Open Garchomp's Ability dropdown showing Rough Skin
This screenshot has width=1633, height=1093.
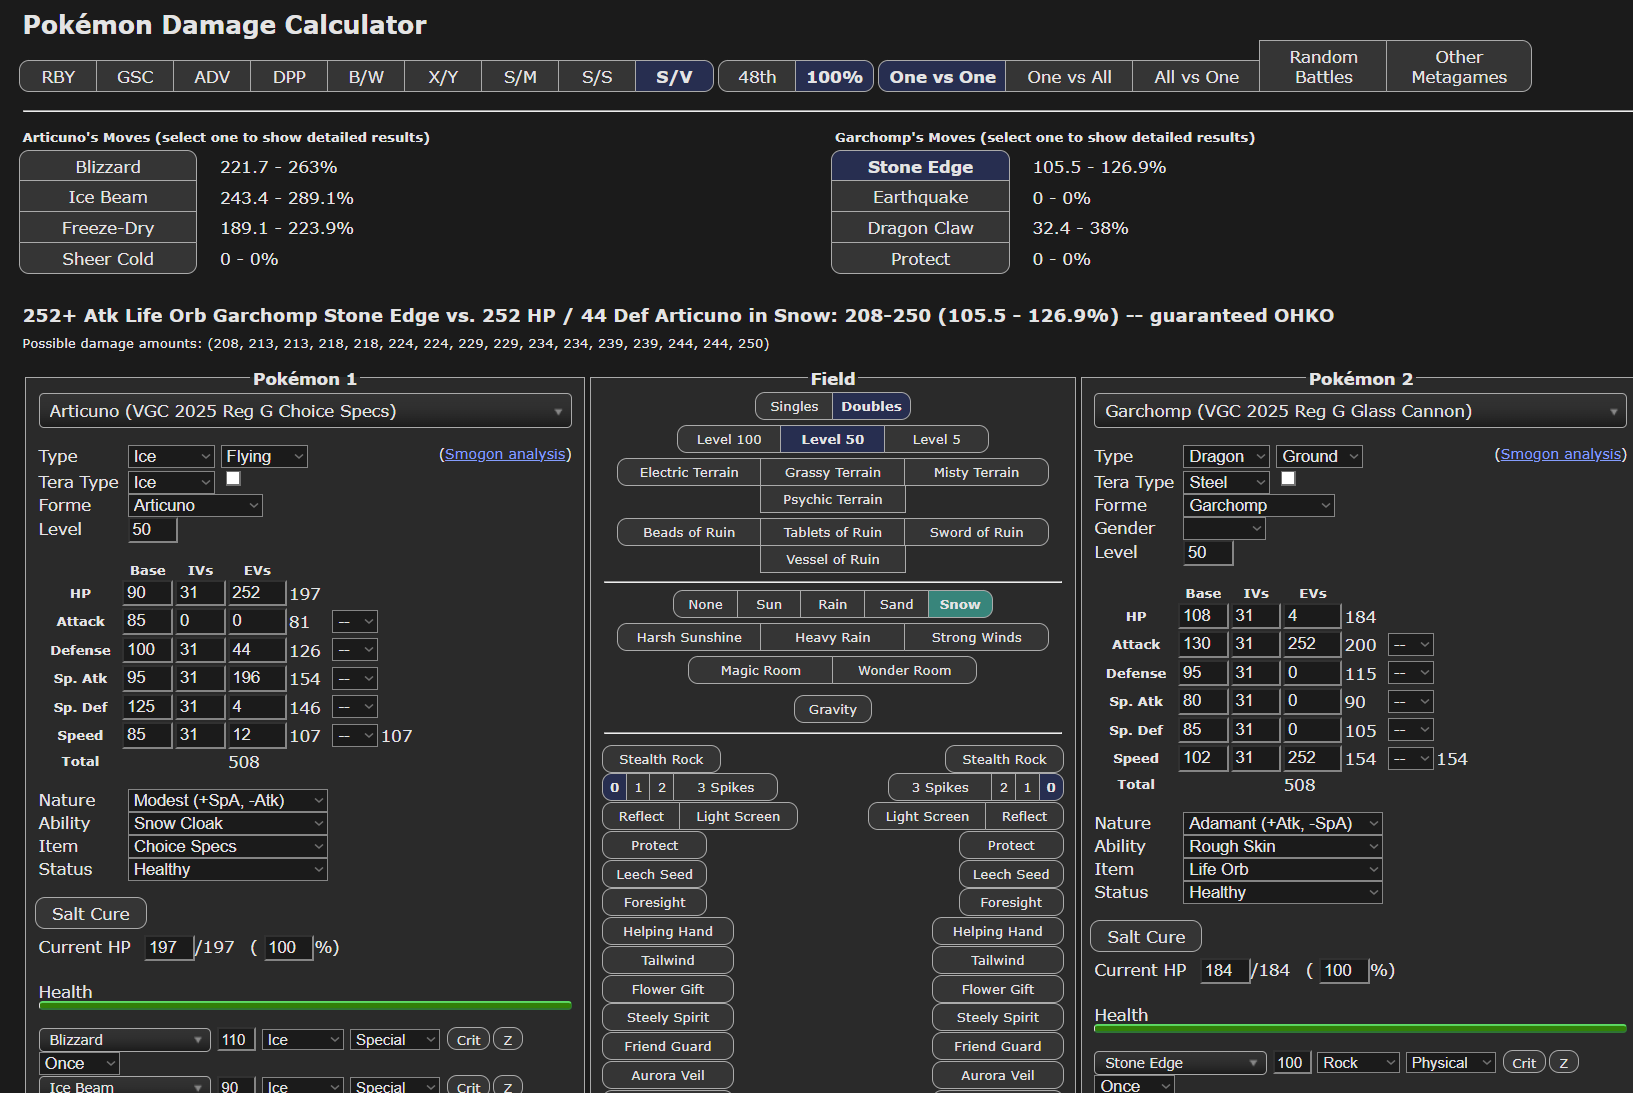pyautogui.click(x=1282, y=846)
